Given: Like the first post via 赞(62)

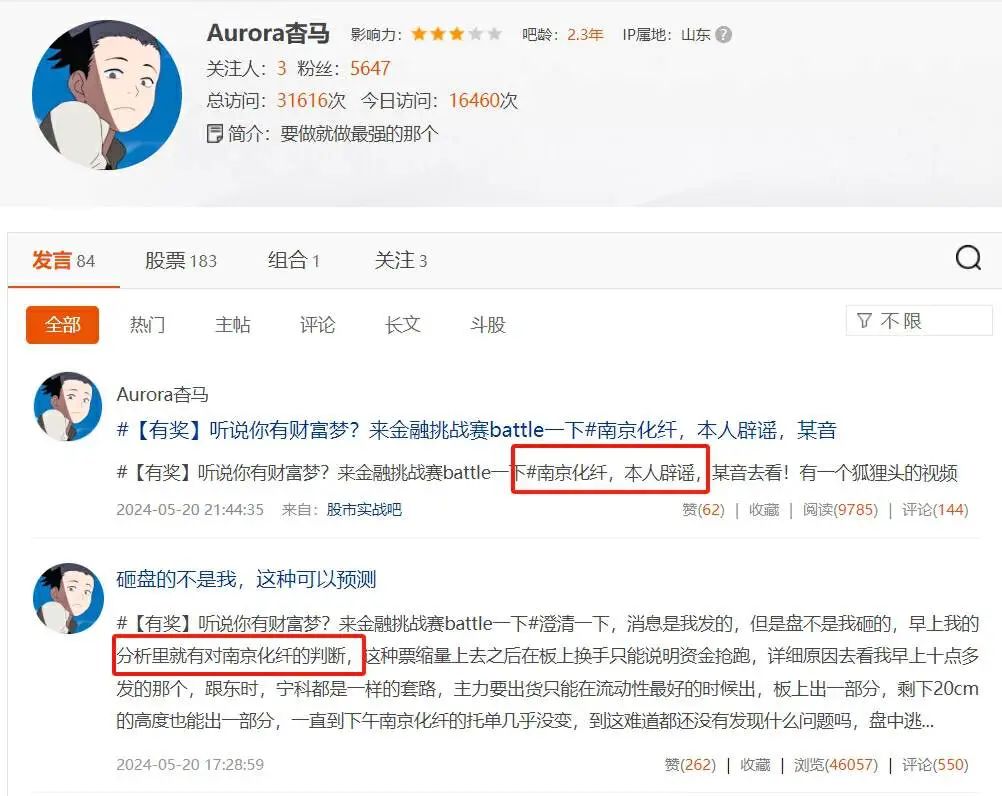Looking at the screenshot, I should click(704, 510).
